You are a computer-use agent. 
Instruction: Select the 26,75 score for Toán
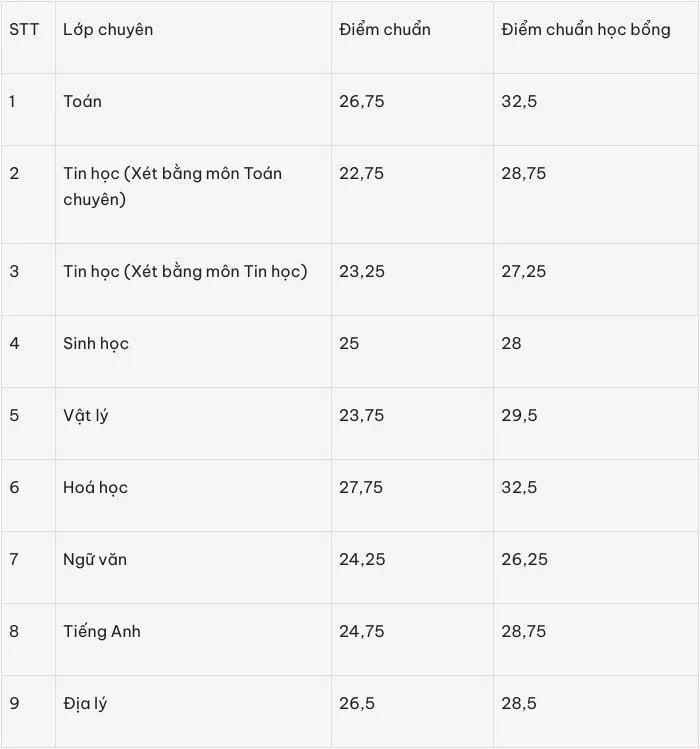click(412, 110)
